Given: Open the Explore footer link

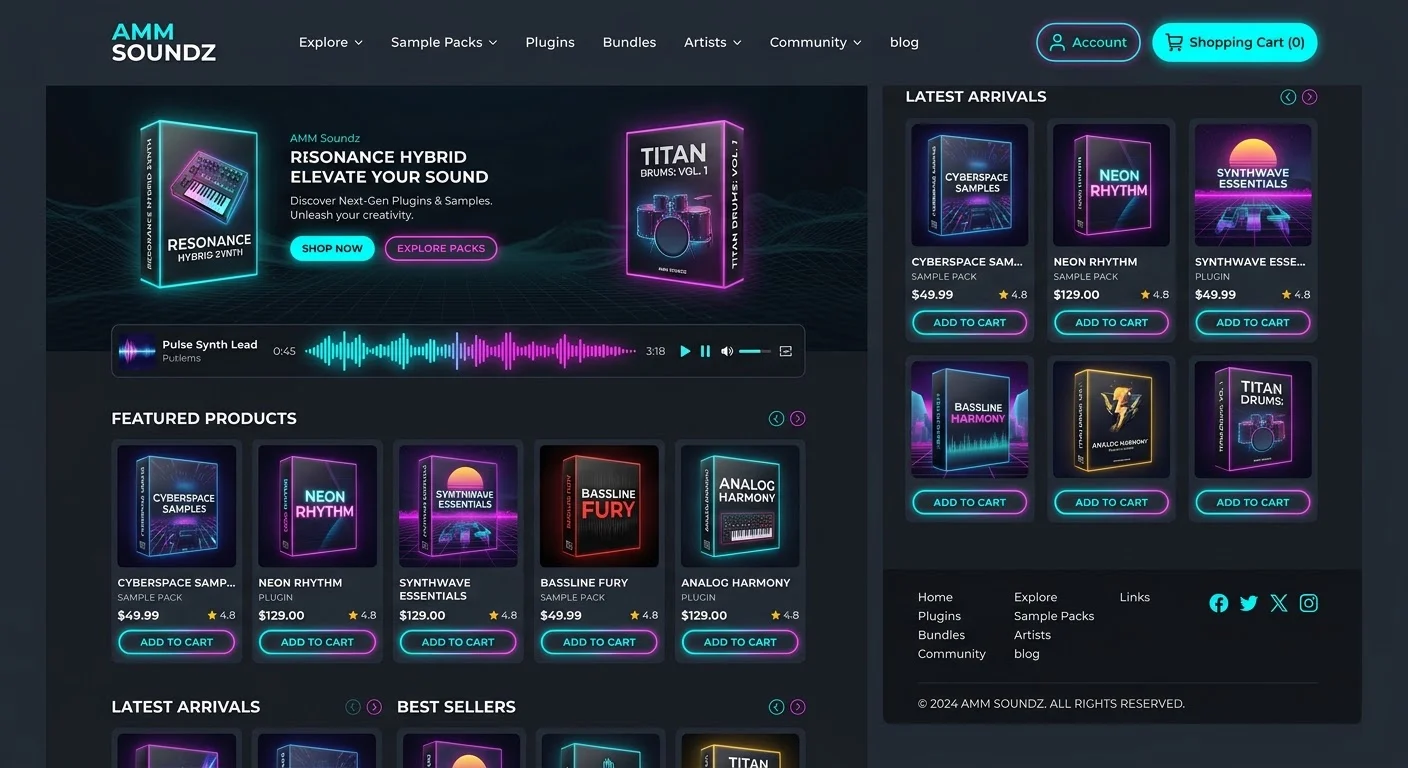Looking at the screenshot, I should coord(1035,597).
